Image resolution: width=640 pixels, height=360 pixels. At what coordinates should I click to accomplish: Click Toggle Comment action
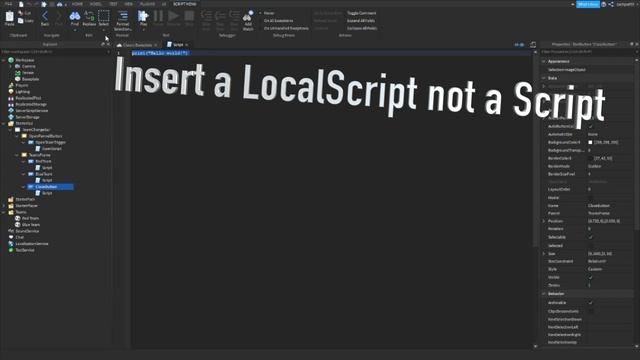click(362, 13)
